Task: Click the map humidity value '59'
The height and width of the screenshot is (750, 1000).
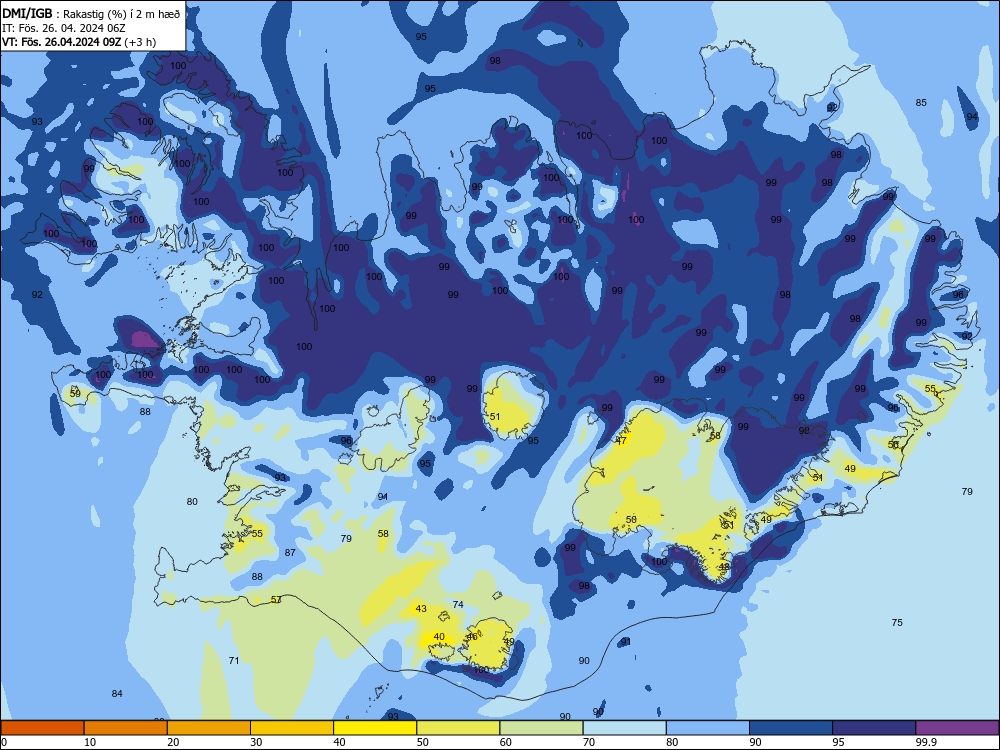Action: [75, 393]
